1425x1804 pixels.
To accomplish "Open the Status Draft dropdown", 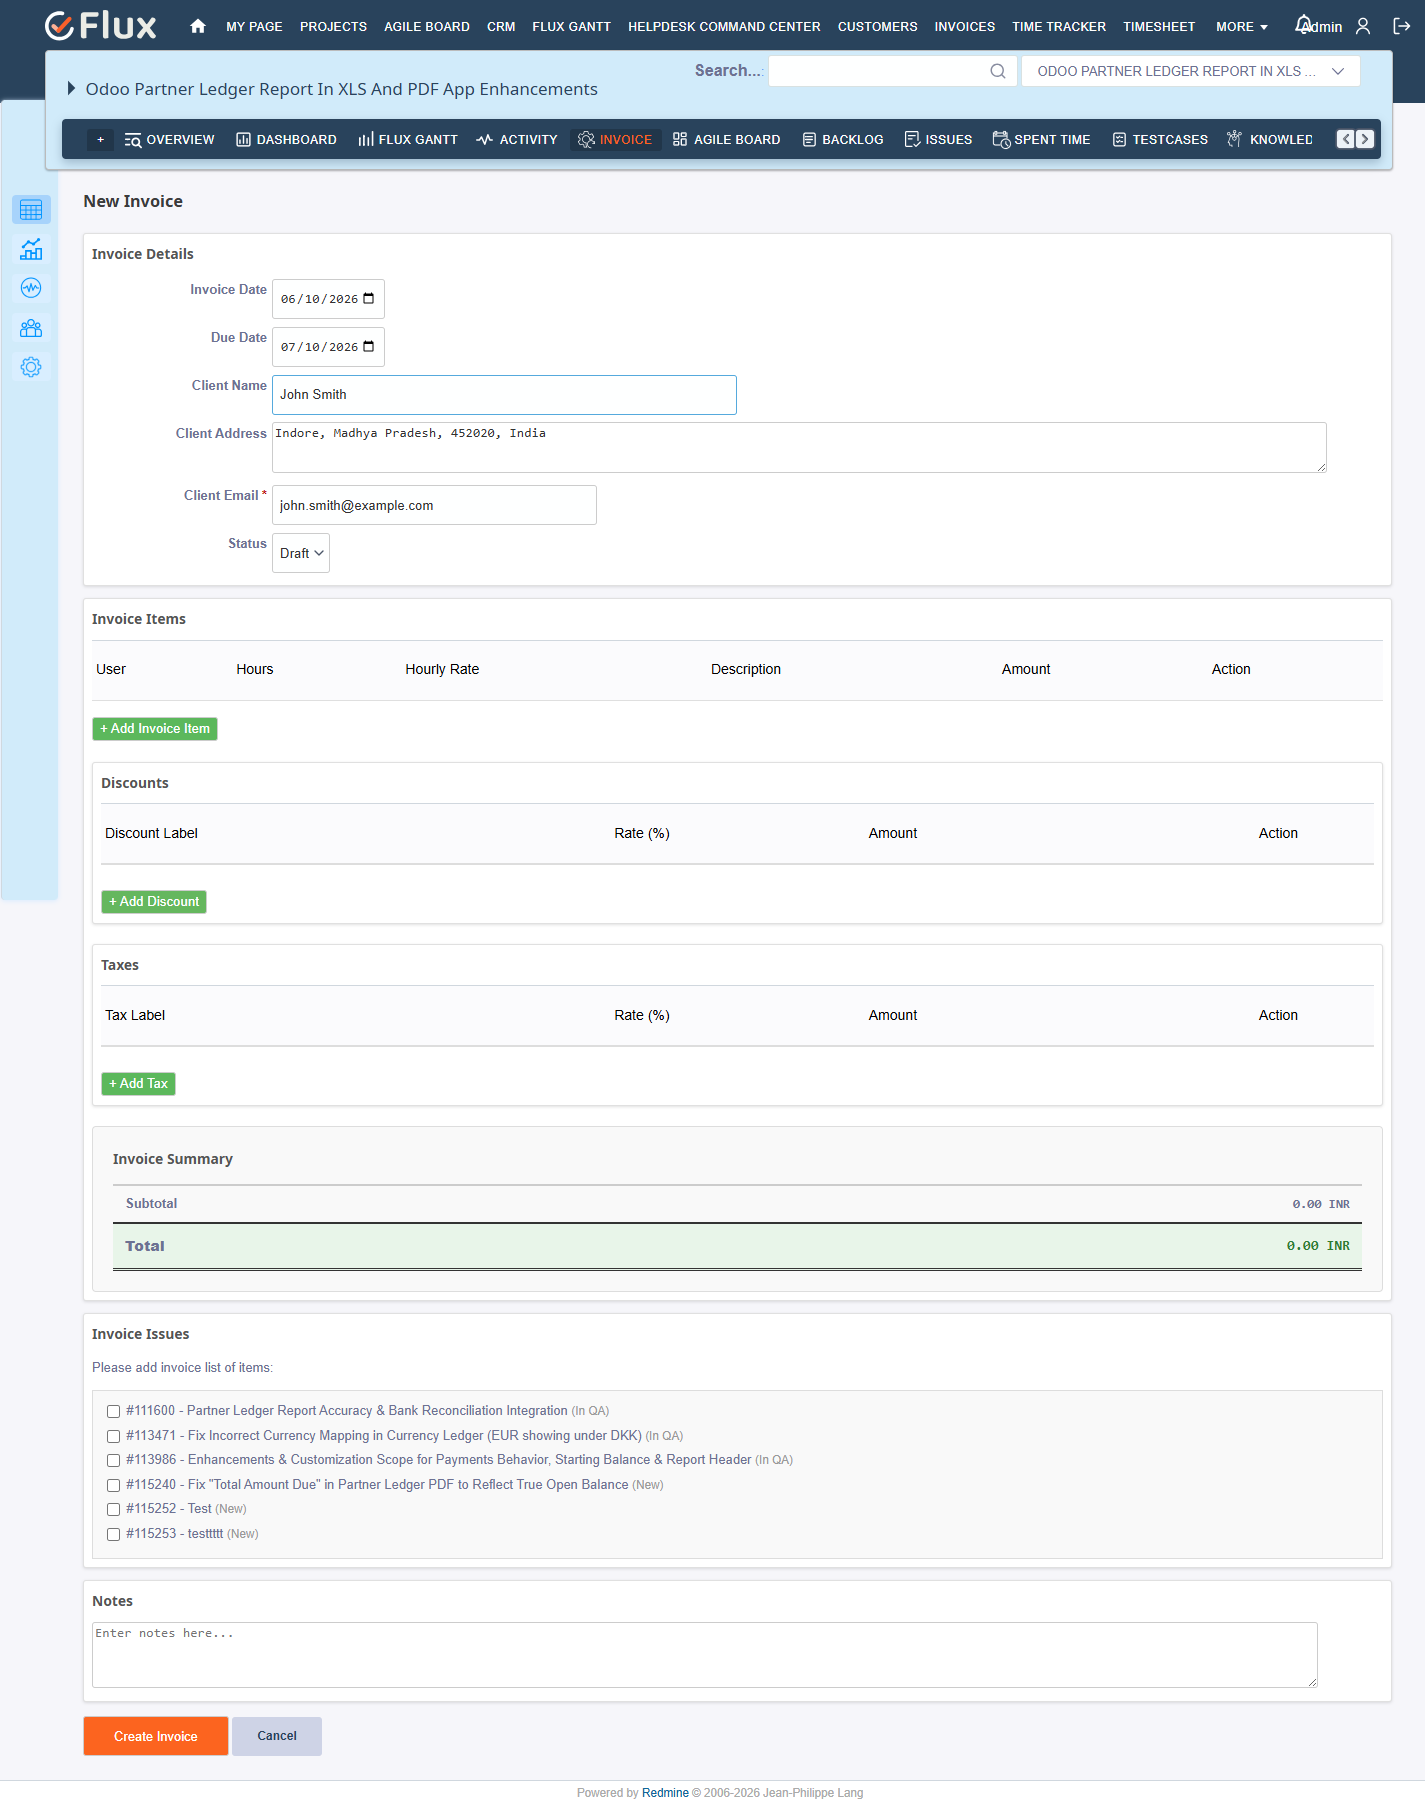I will coord(301,553).
